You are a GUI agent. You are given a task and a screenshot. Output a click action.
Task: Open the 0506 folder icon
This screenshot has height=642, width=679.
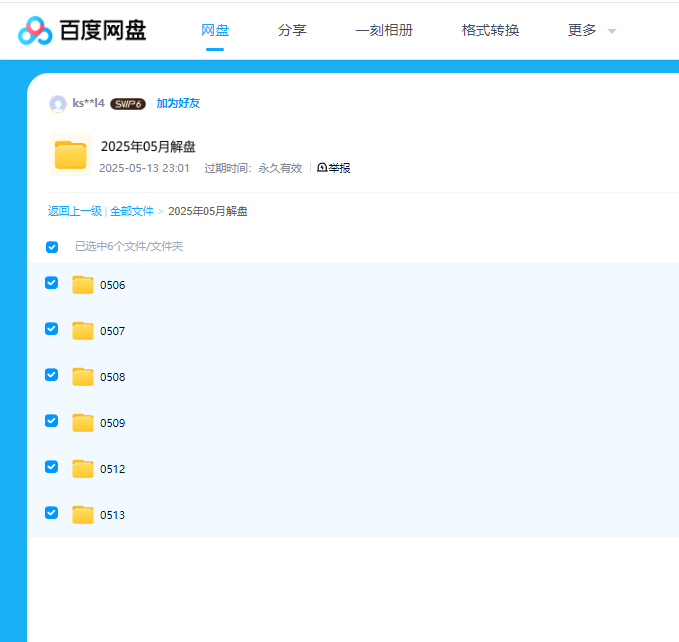(x=83, y=285)
